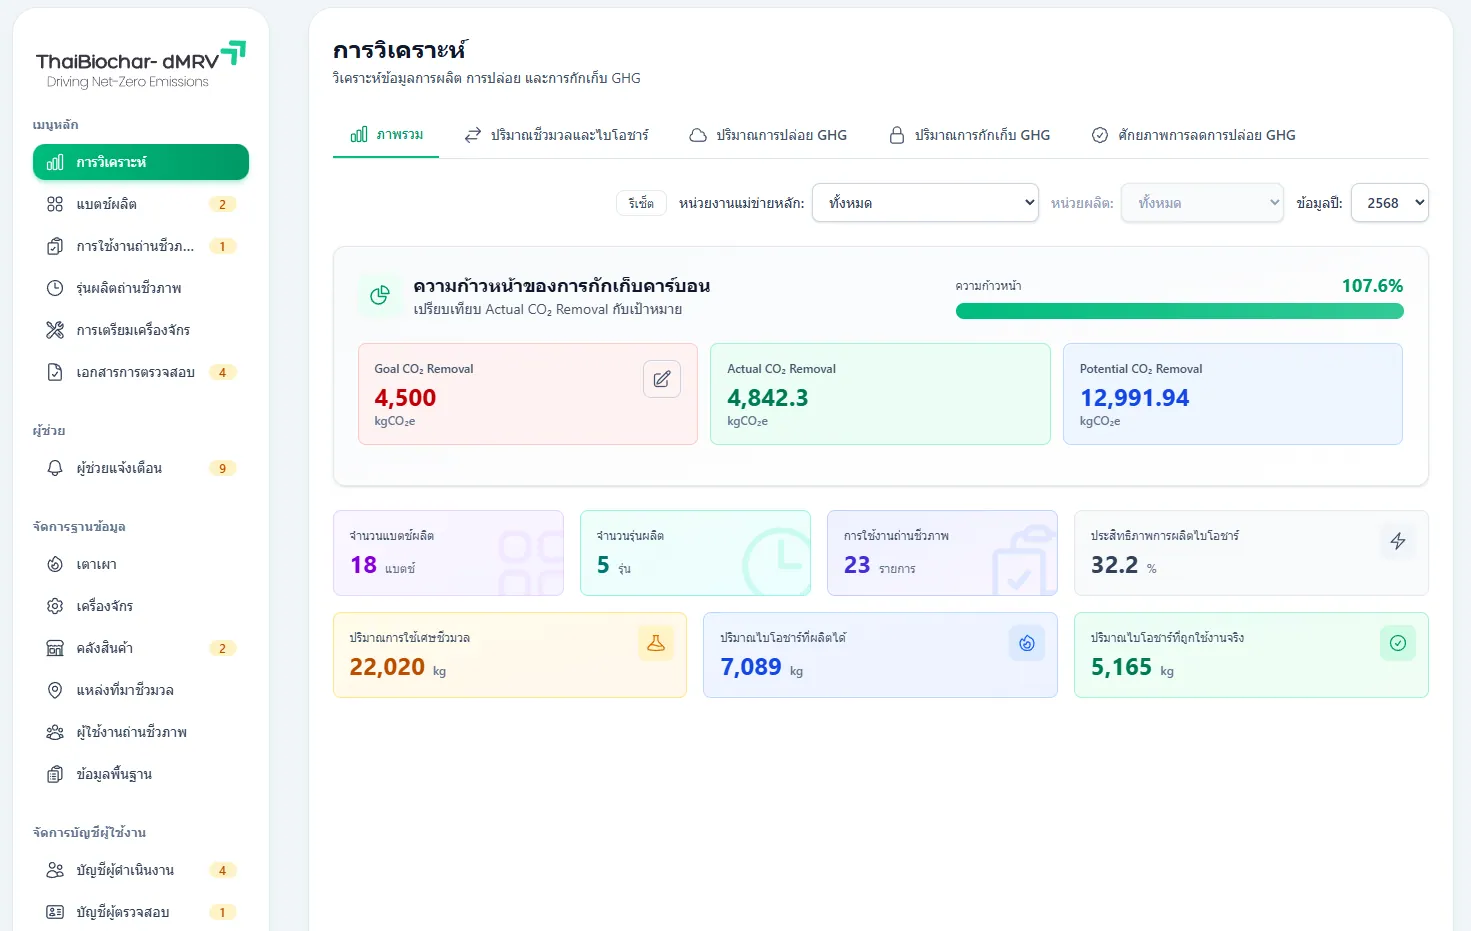Click the heading ความก้าวหน้าของการกักเก็บคาร์บอน
This screenshot has width=1471, height=931.
click(562, 286)
